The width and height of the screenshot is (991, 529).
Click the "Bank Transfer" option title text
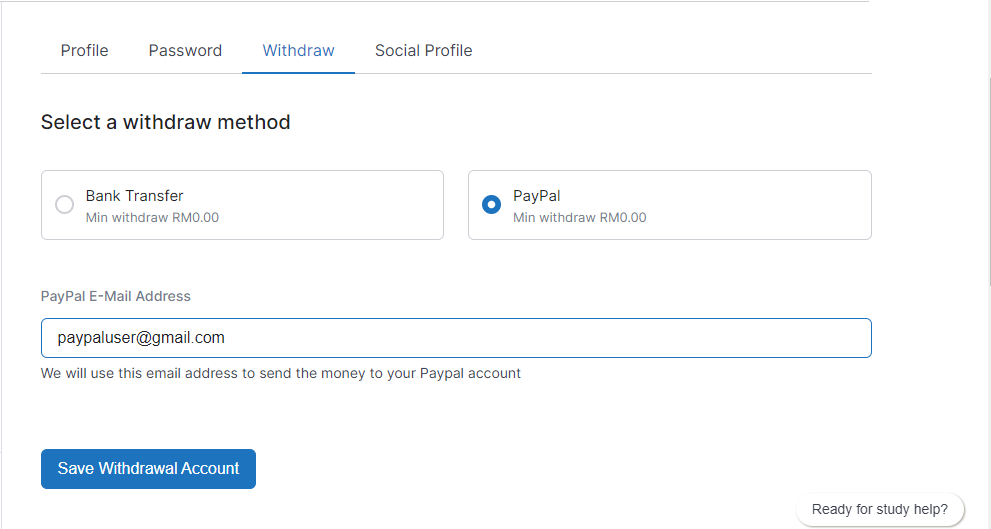(x=134, y=196)
